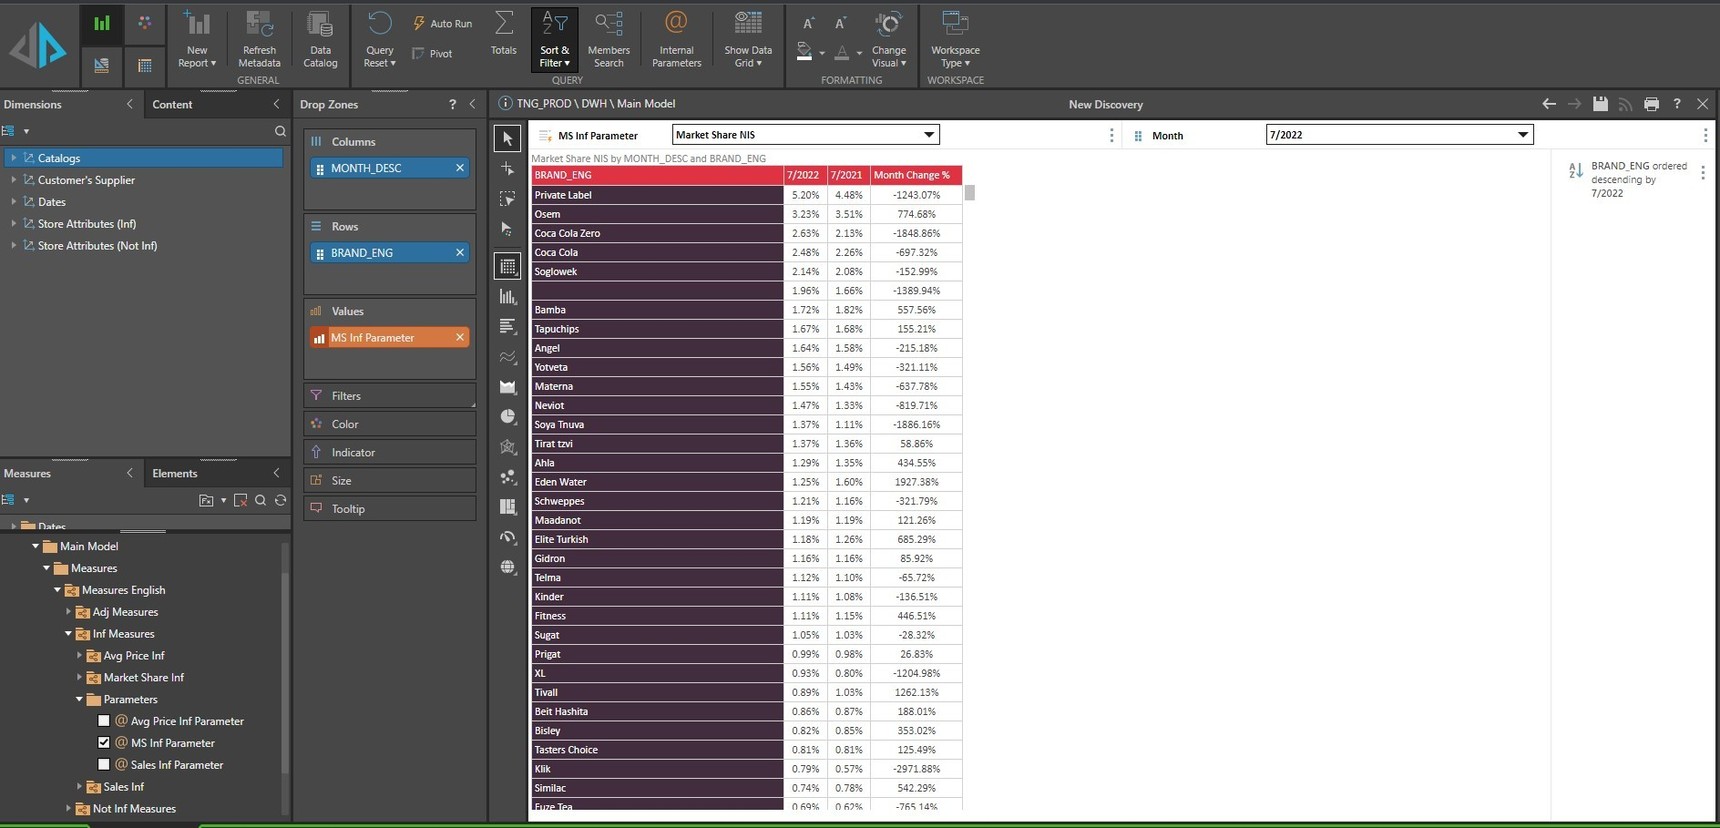Click the save discovery icon

pos(1600,104)
